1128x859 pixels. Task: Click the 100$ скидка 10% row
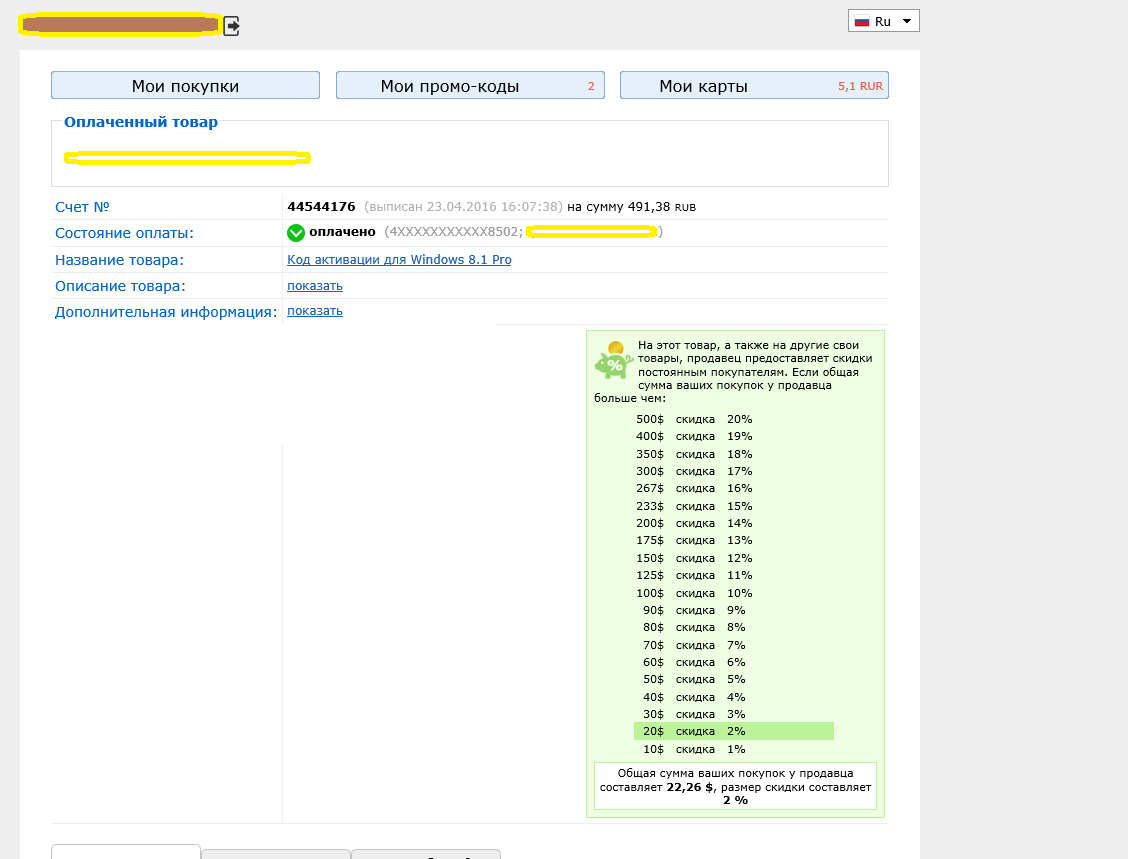pos(694,593)
